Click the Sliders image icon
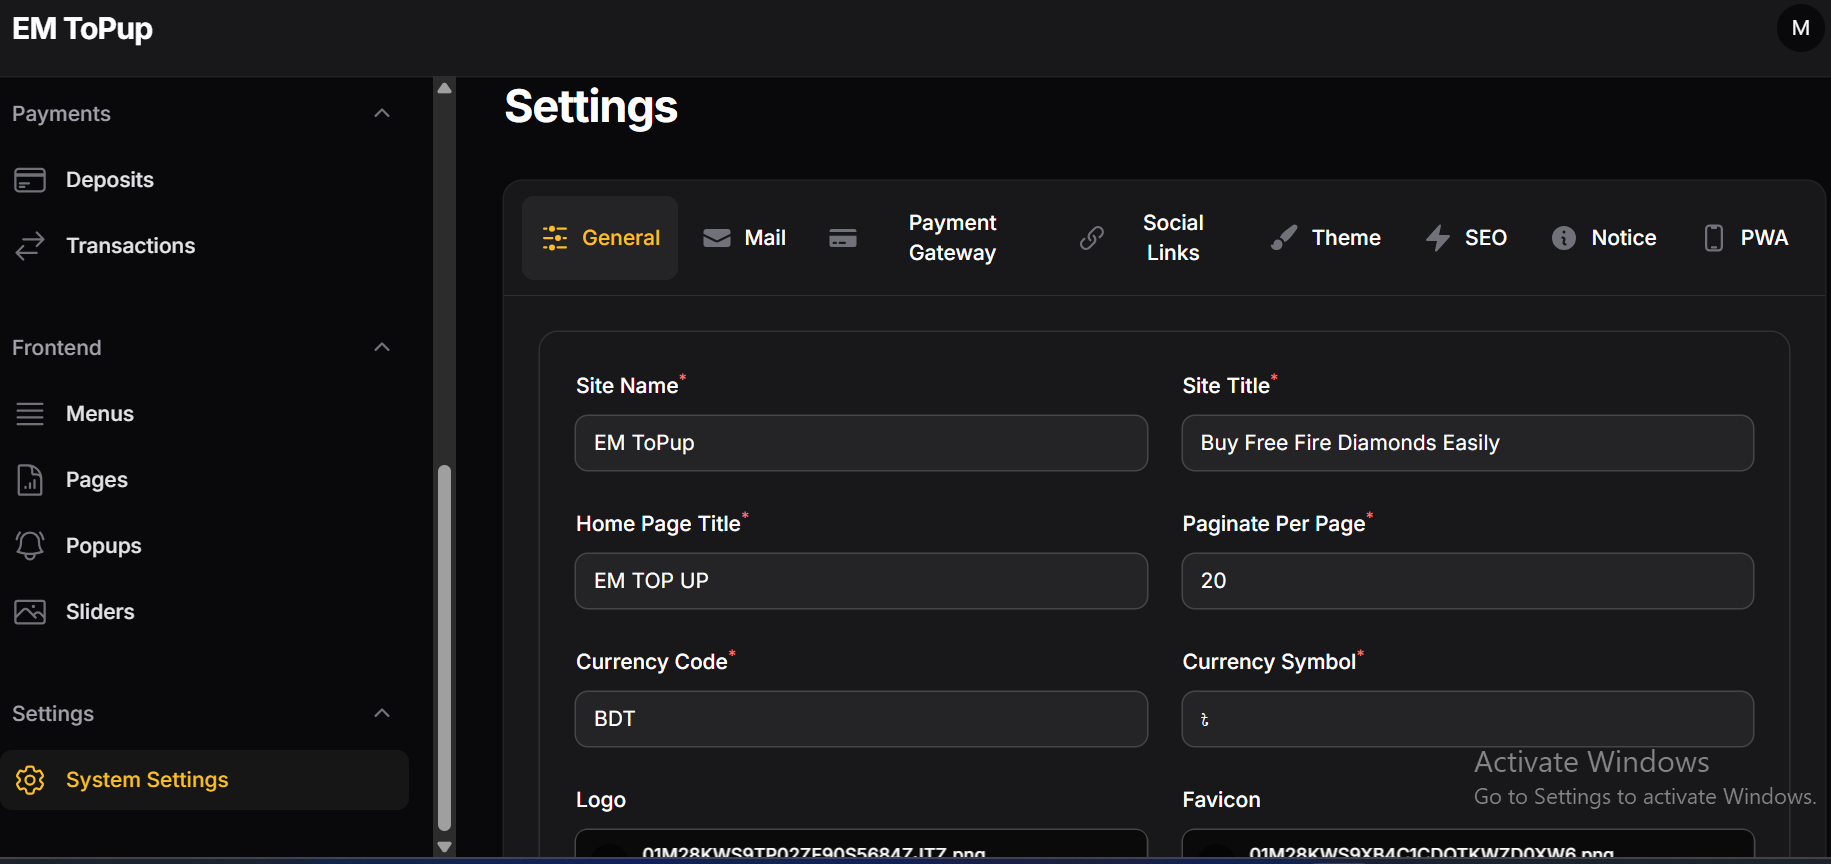Screen dimensions: 1831x864 click(30, 612)
